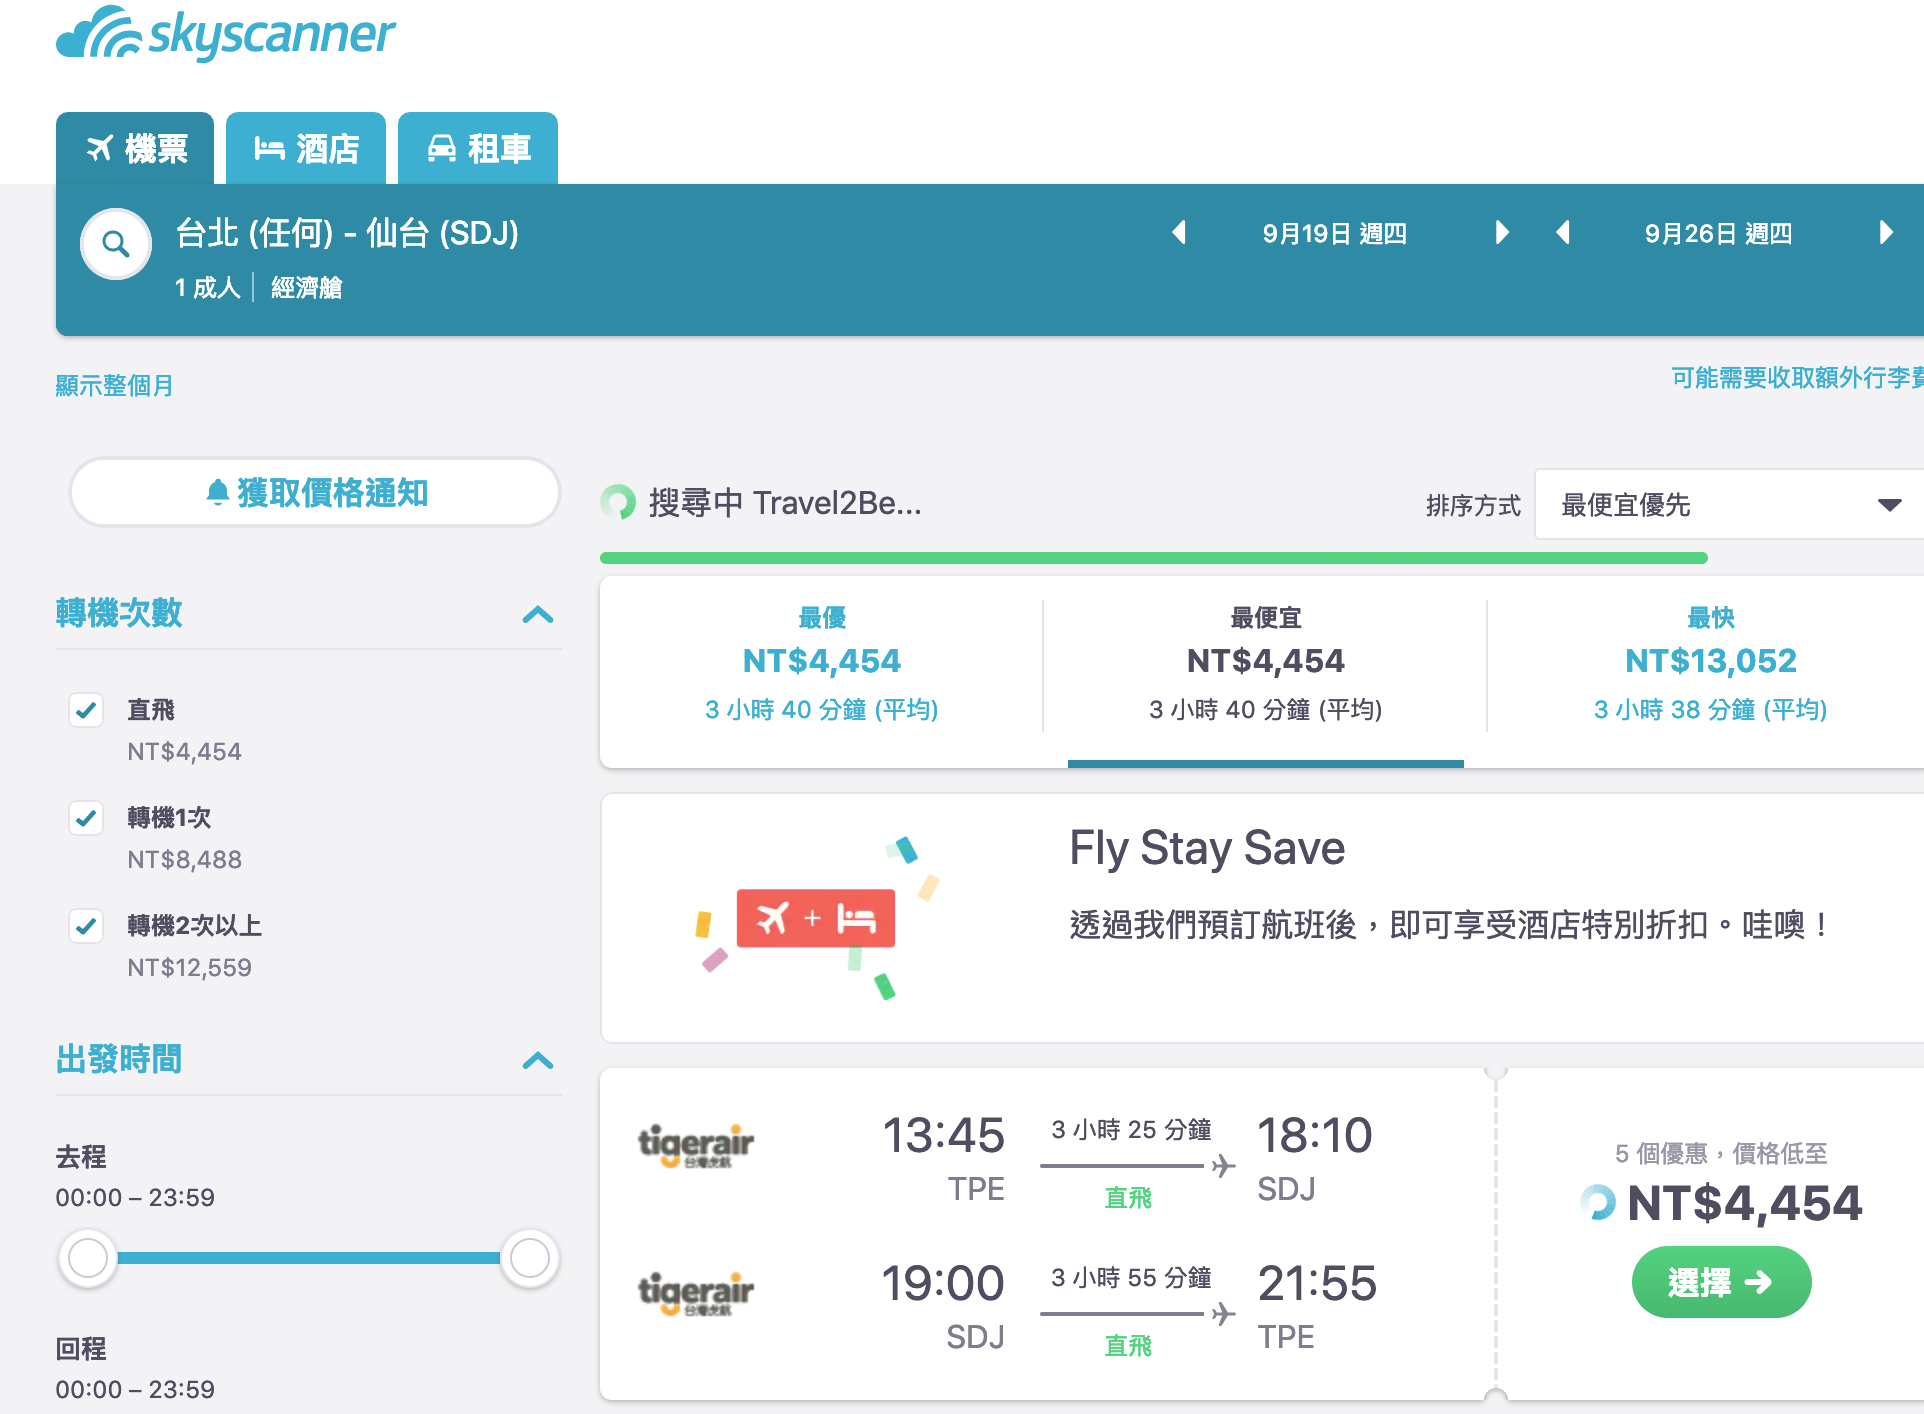
Task: Click the return tigerair logo
Action: coord(696,1294)
